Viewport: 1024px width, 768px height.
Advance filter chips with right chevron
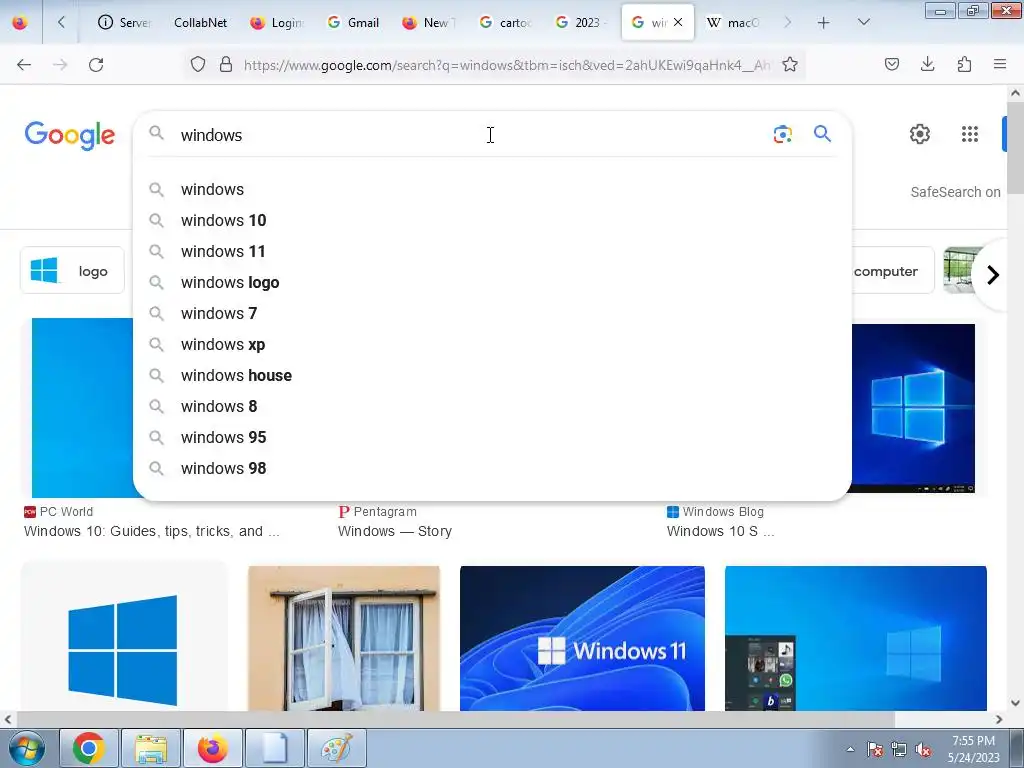[993, 275]
